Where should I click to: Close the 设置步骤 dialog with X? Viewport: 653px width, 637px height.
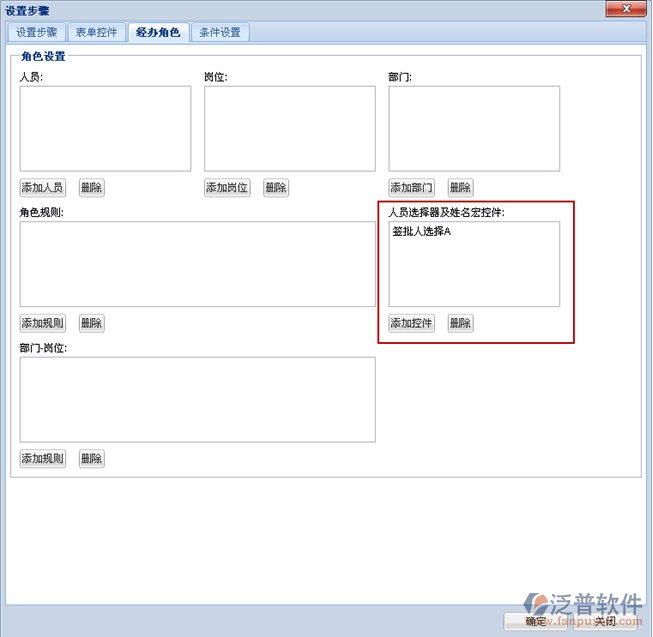pyautogui.click(x=626, y=9)
